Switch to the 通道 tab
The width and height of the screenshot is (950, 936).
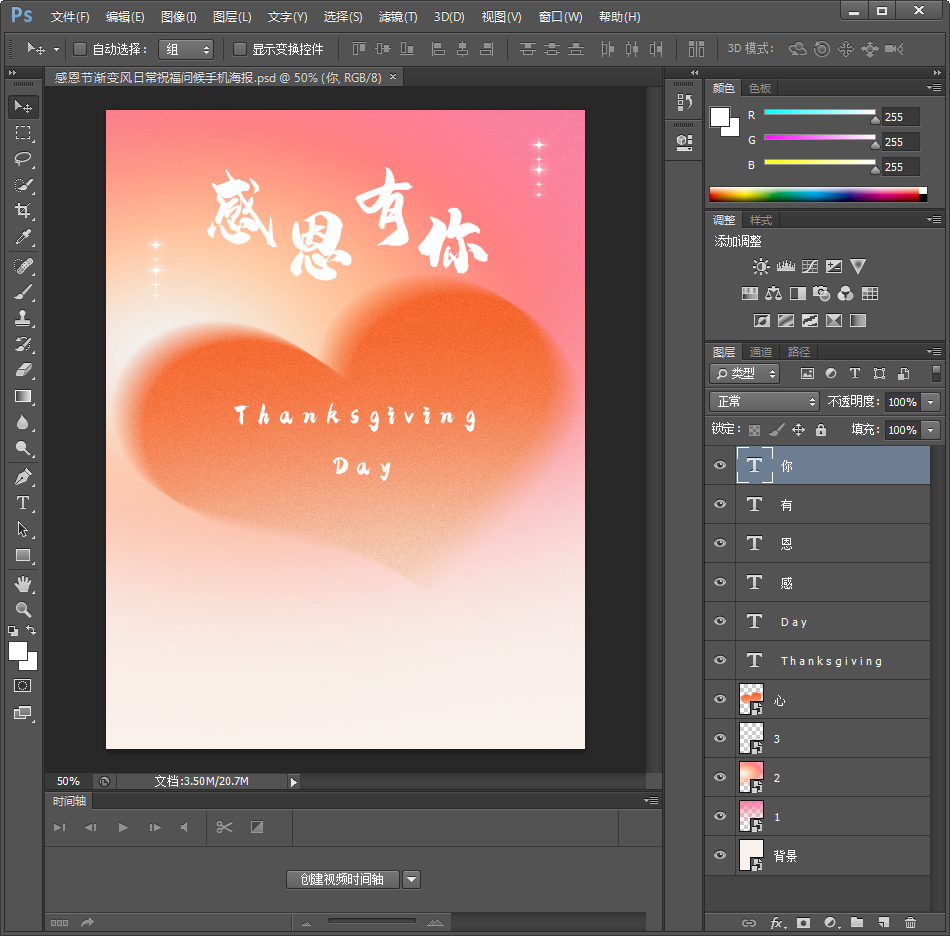[x=761, y=352]
